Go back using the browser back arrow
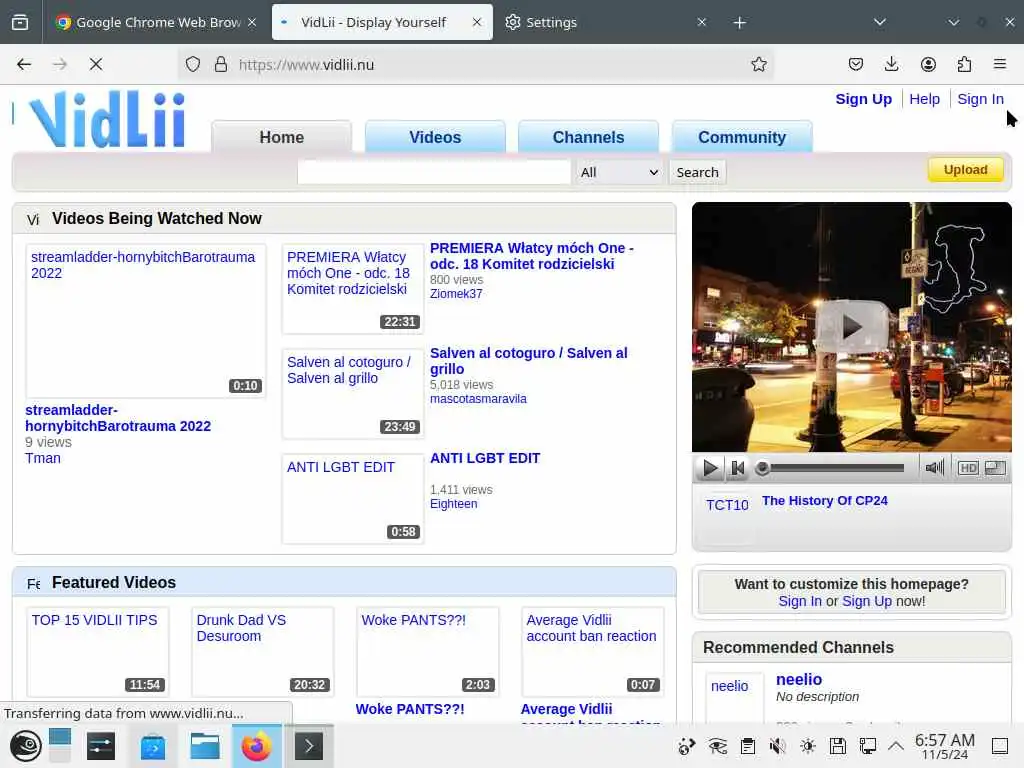 (x=24, y=64)
